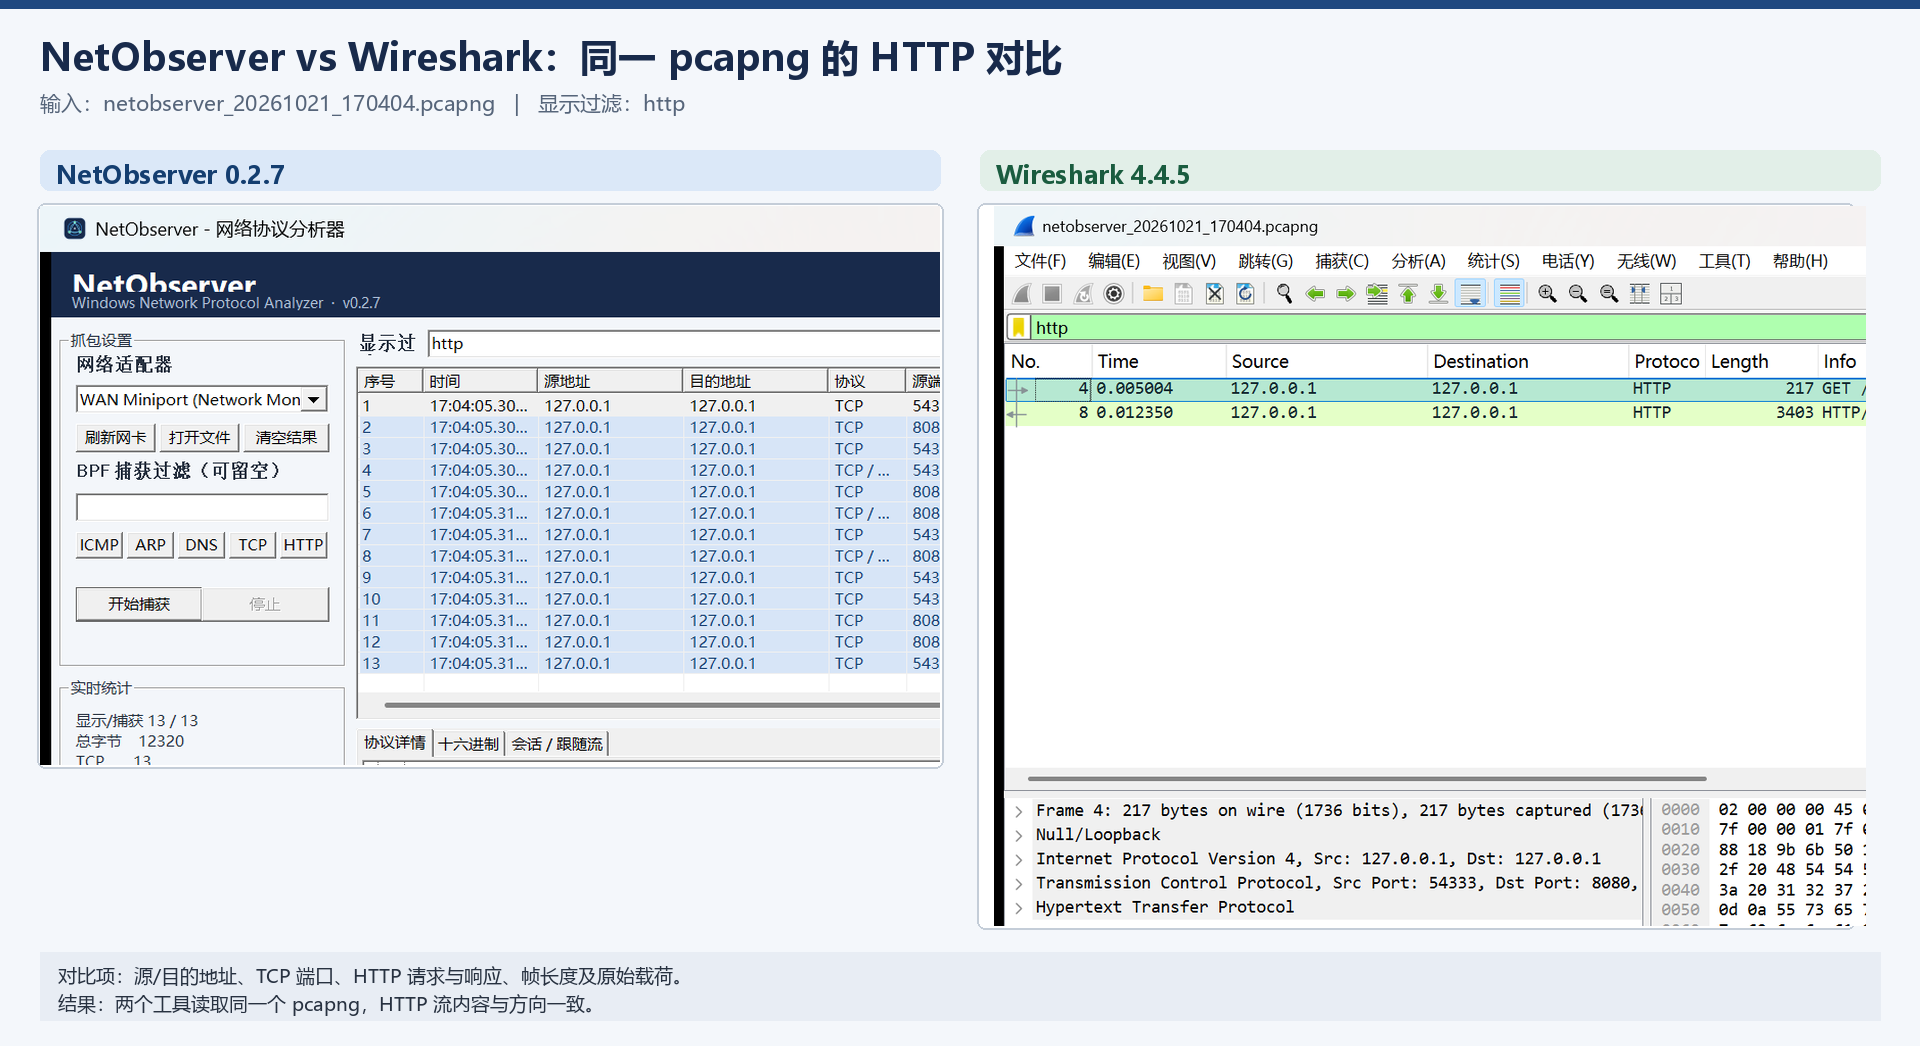Click Wireshark's resize columns icon

[x=1640, y=294]
